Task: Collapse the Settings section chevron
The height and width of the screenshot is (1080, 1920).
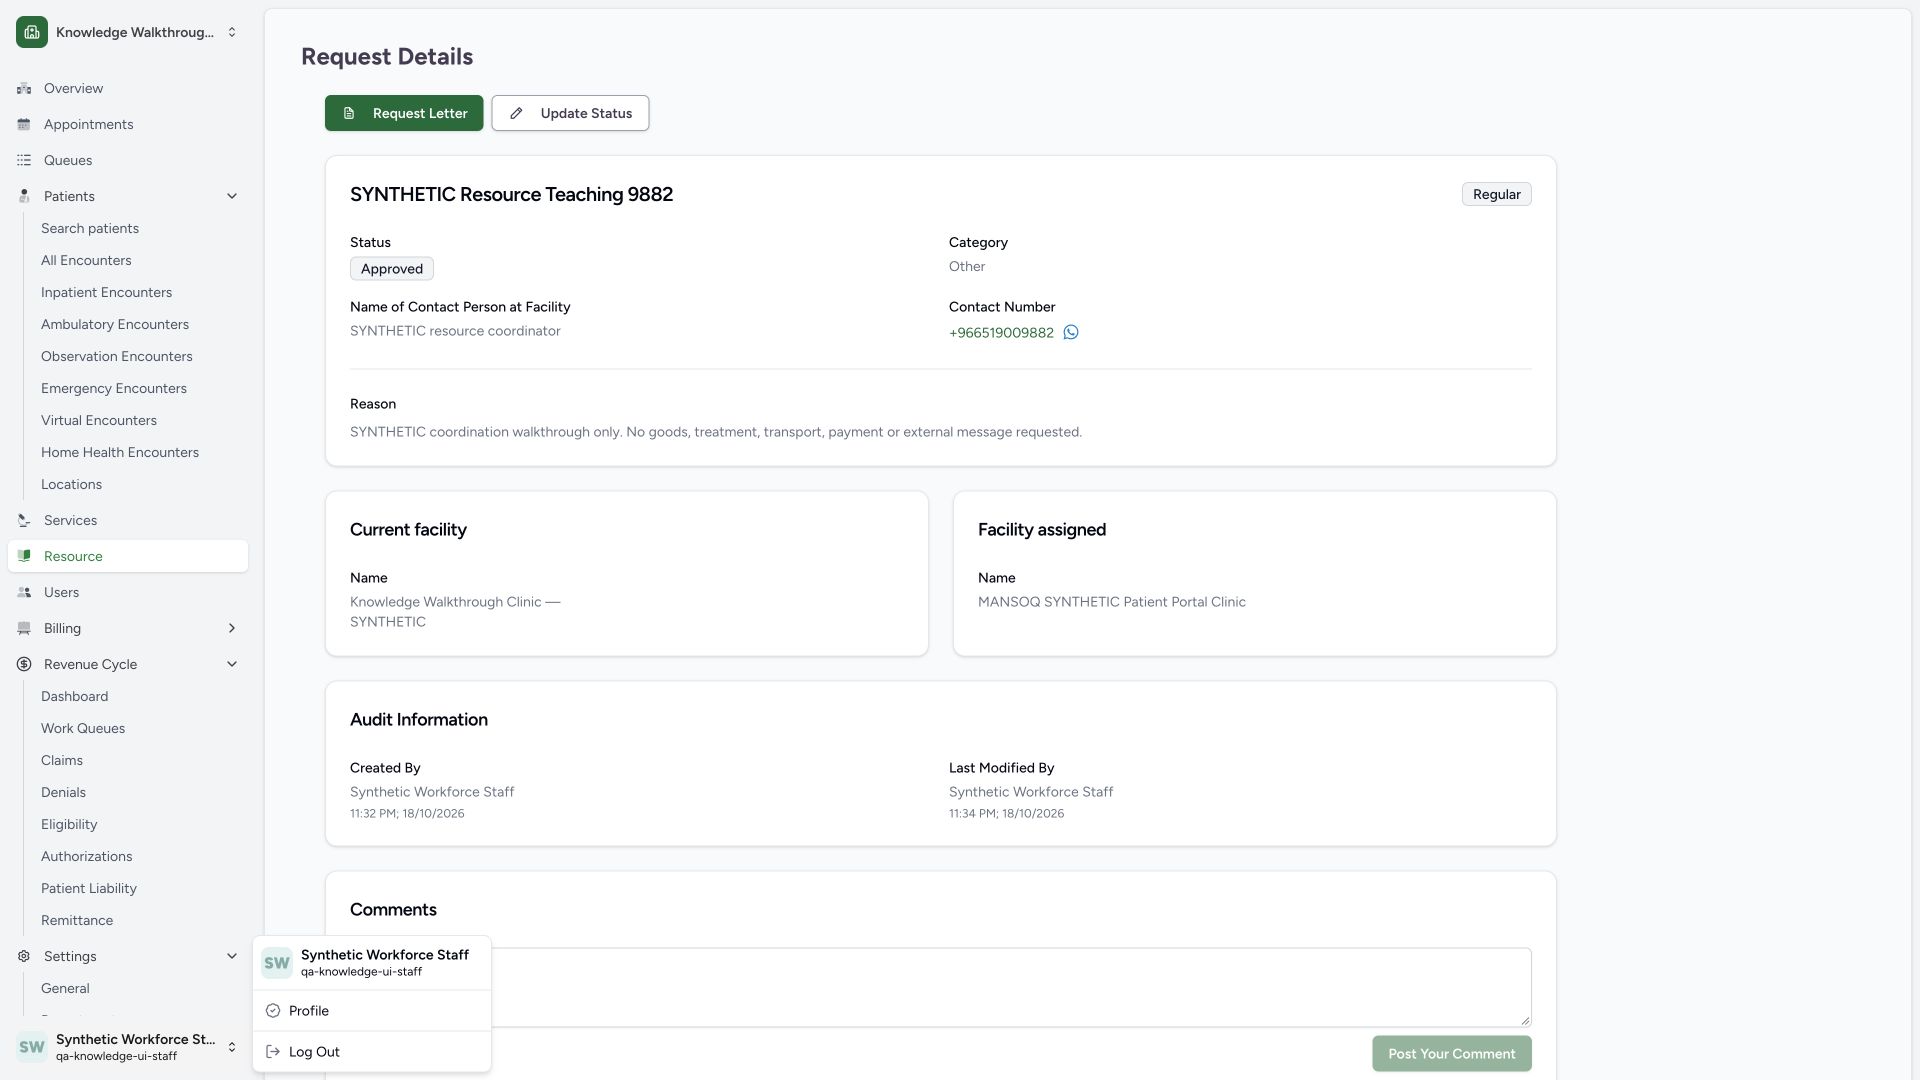Action: [x=232, y=957]
